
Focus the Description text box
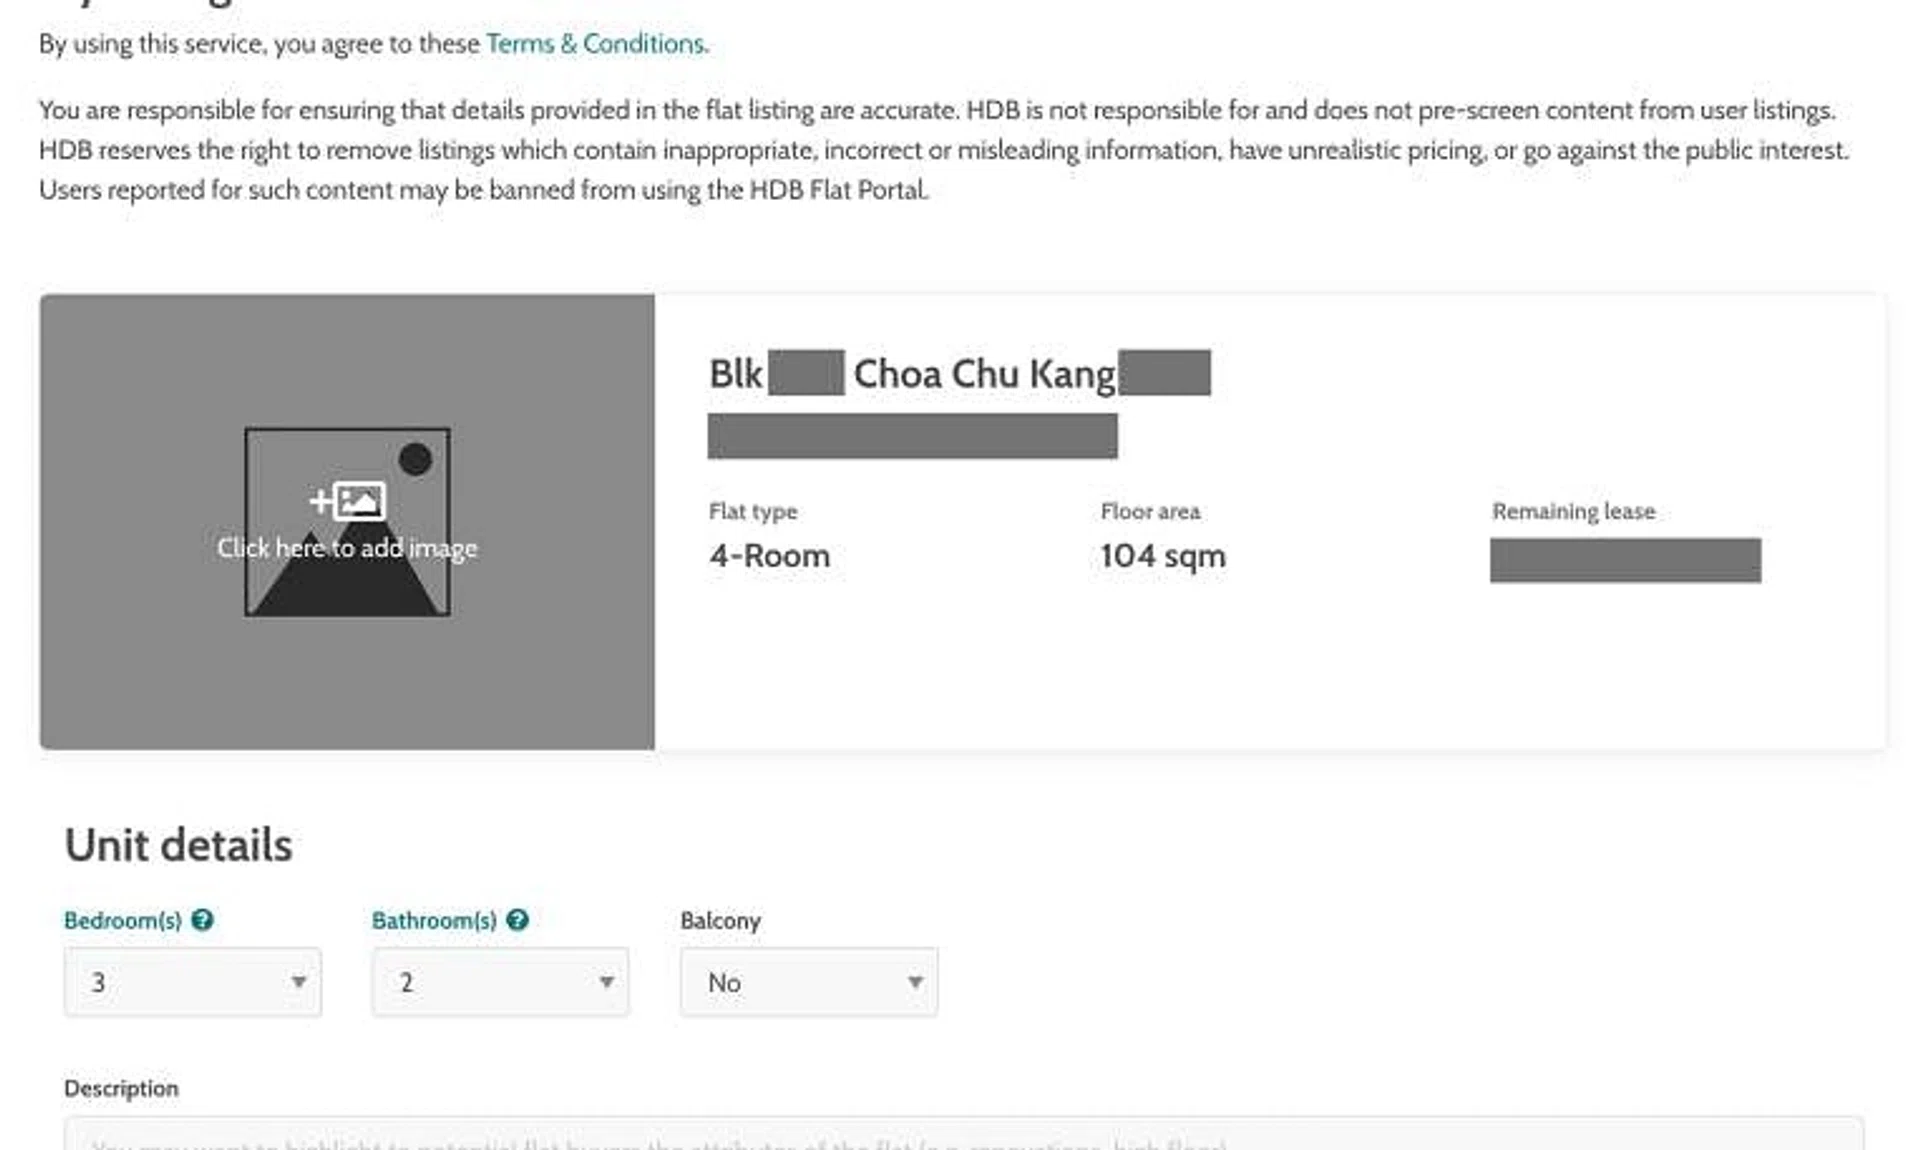click(963, 1135)
